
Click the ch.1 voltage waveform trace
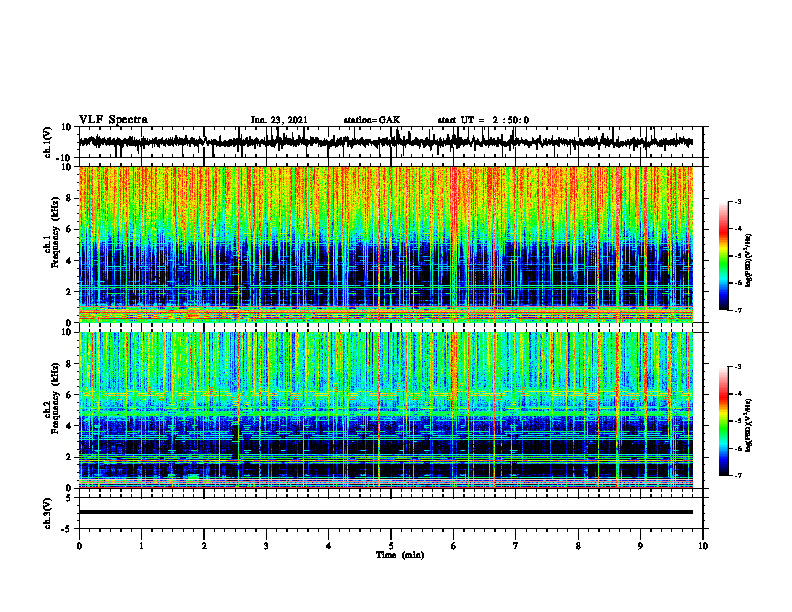tap(385, 142)
